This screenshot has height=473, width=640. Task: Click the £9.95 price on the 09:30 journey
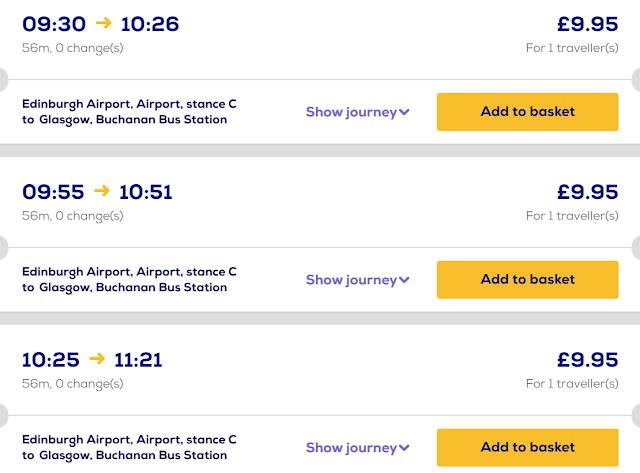(587, 23)
